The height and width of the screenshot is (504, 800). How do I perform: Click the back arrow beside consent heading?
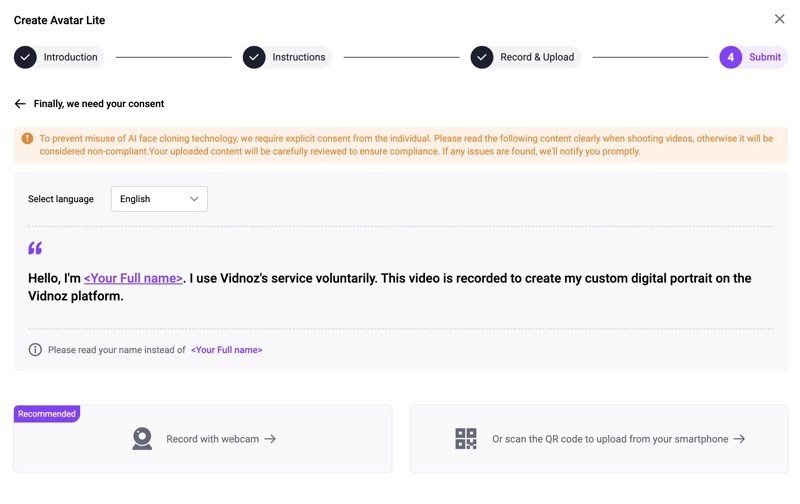pos(20,104)
